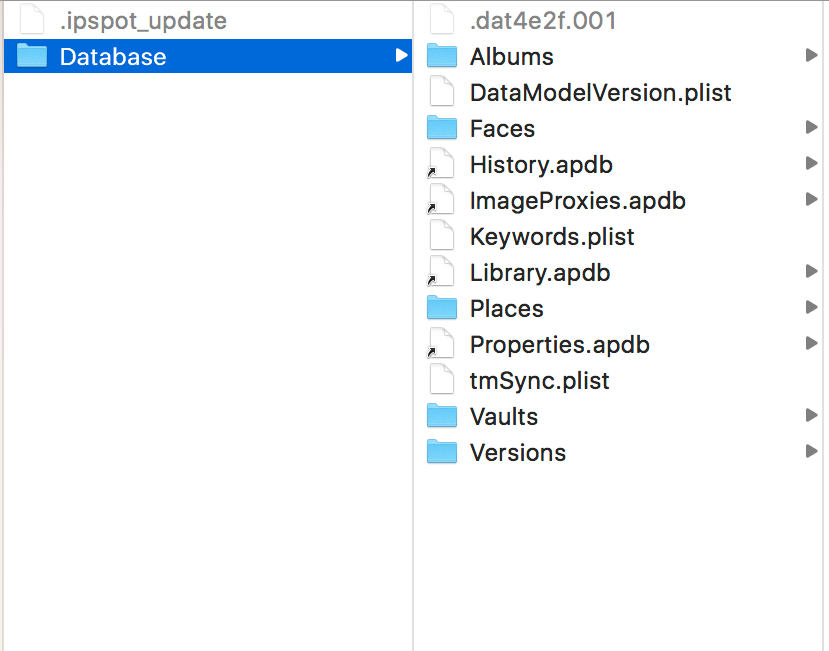Open the tmSync.plist entry

pos(539,380)
